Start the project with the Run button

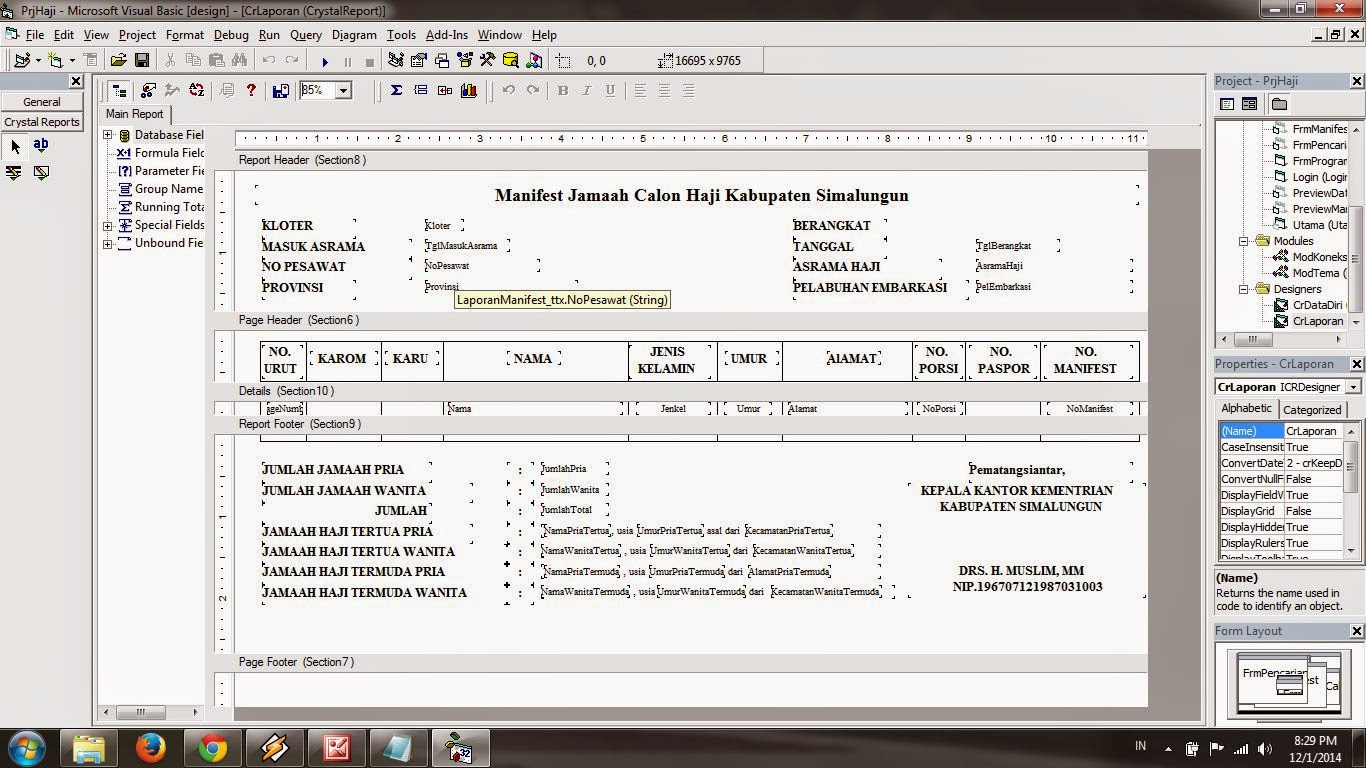point(325,61)
